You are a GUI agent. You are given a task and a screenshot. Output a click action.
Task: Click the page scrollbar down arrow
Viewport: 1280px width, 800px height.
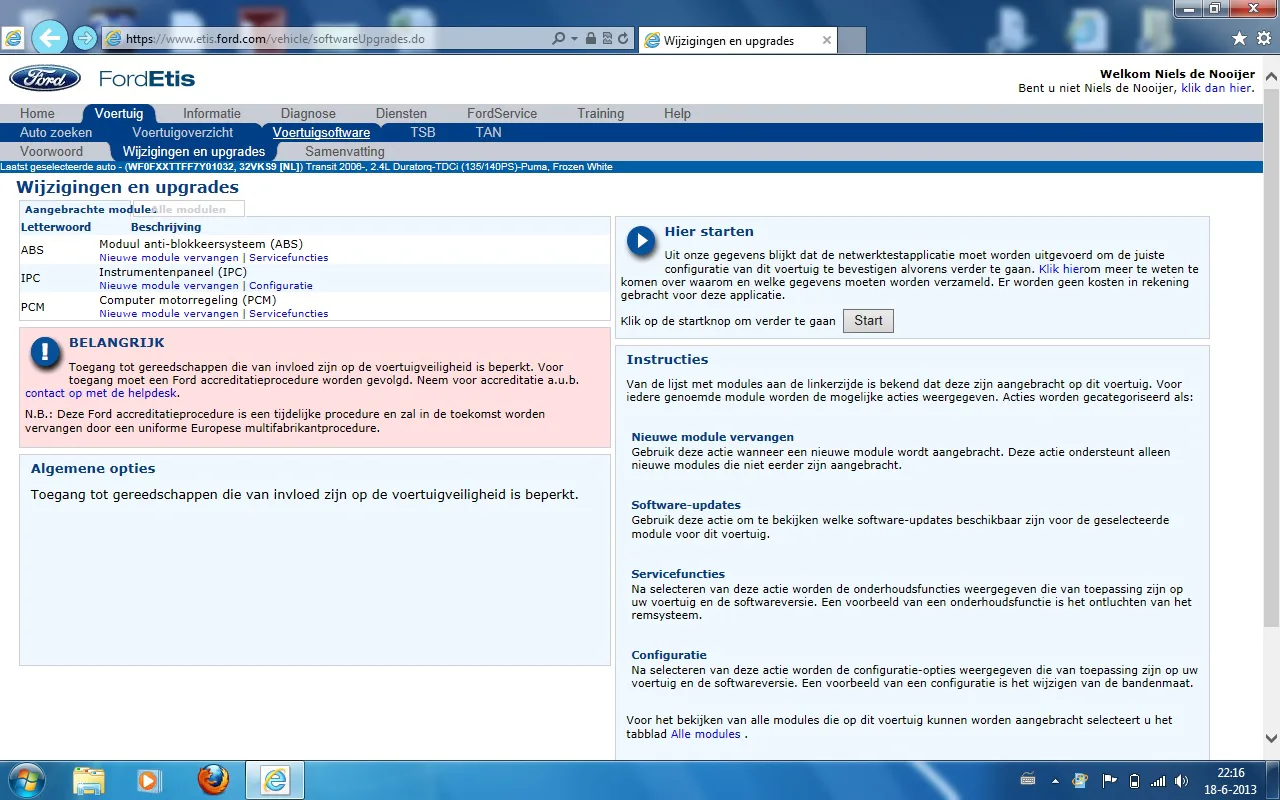tap(1271, 738)
